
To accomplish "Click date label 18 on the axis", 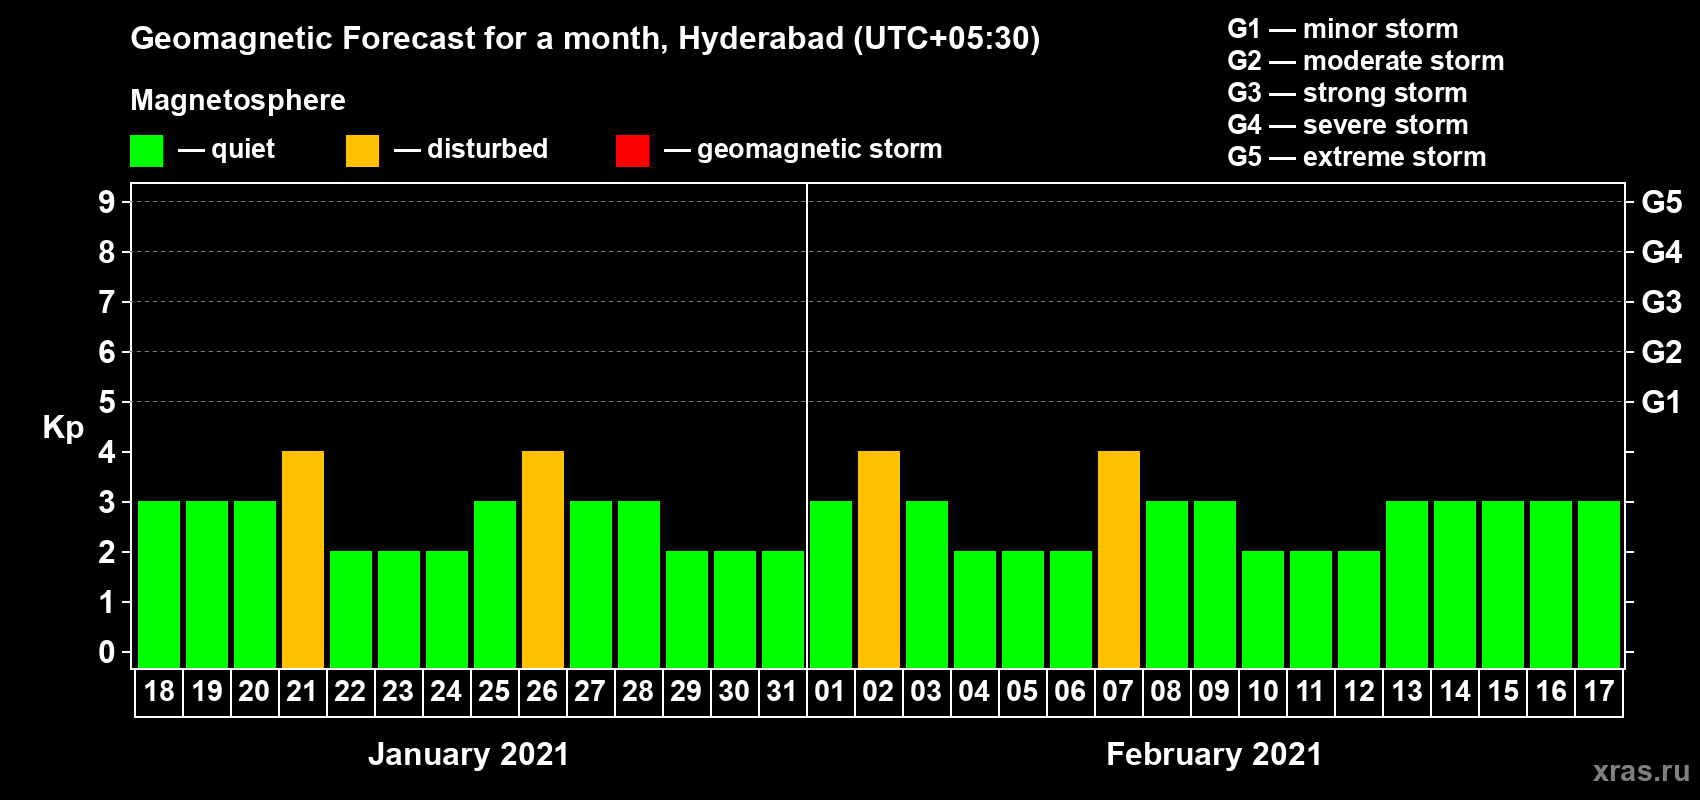I will click(x=159, y=692).
